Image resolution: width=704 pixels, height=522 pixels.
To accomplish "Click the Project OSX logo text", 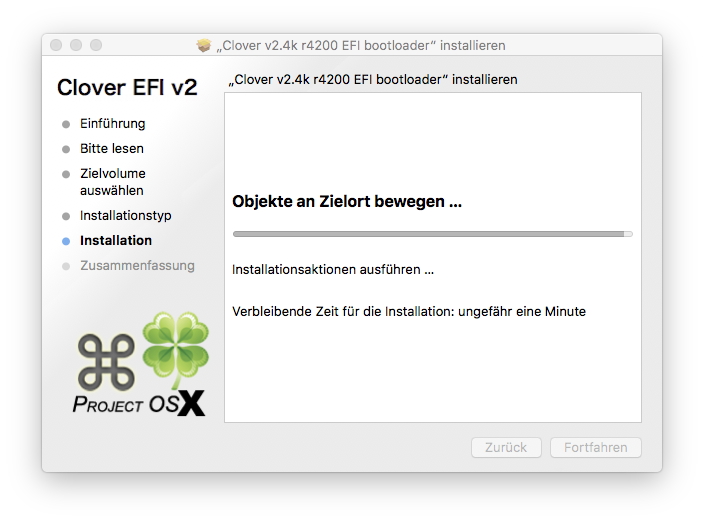I will pos(139,404).
